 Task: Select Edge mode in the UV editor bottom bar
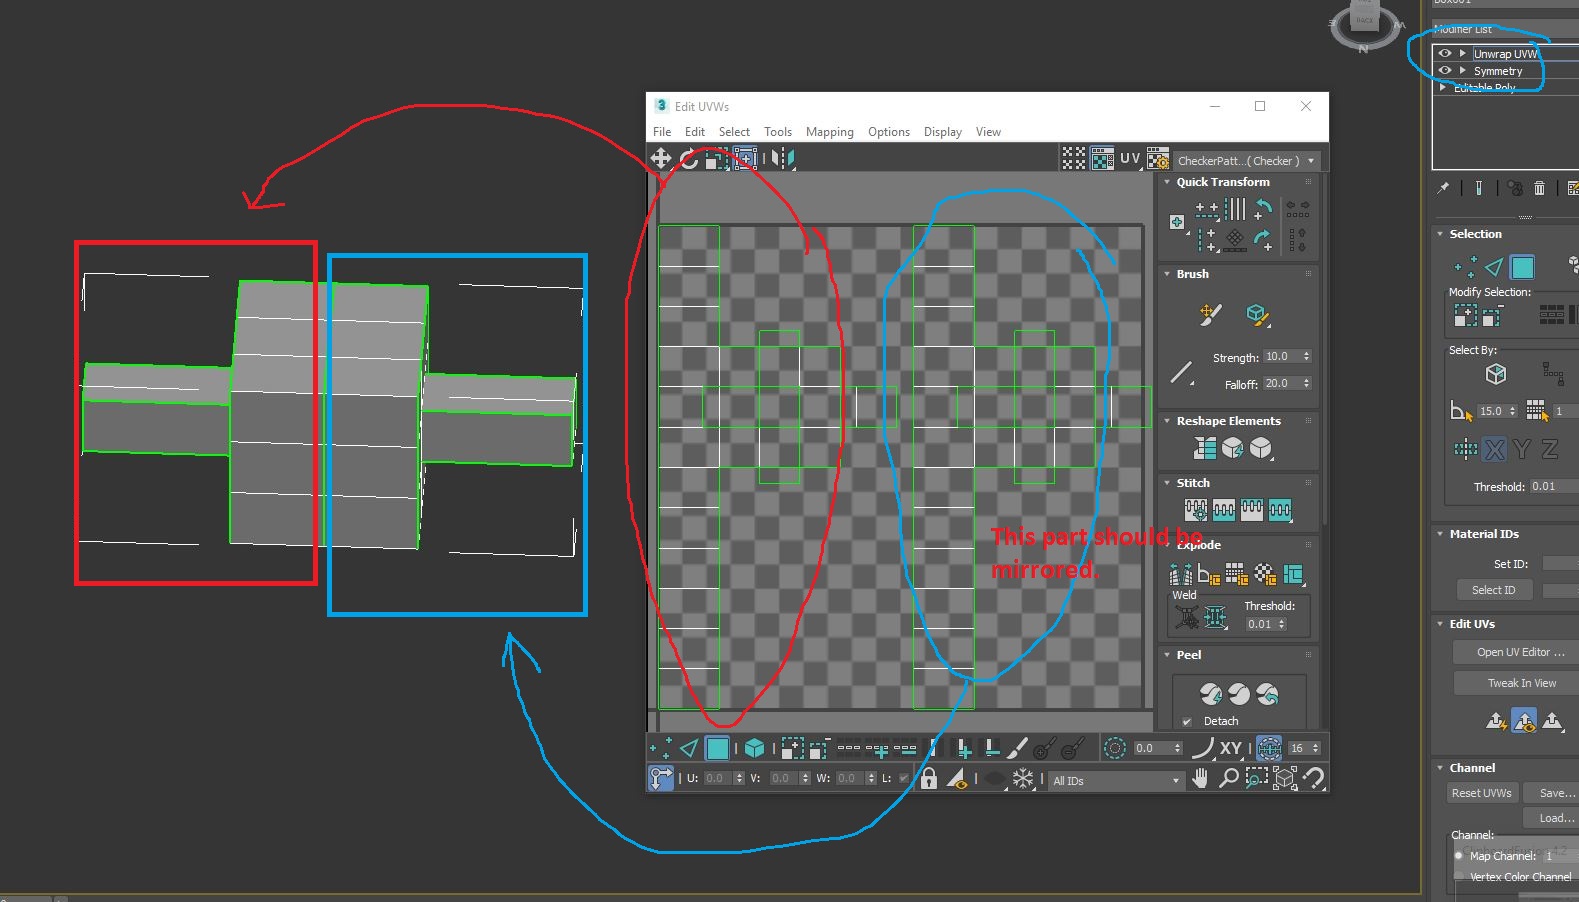coord(689,748)
